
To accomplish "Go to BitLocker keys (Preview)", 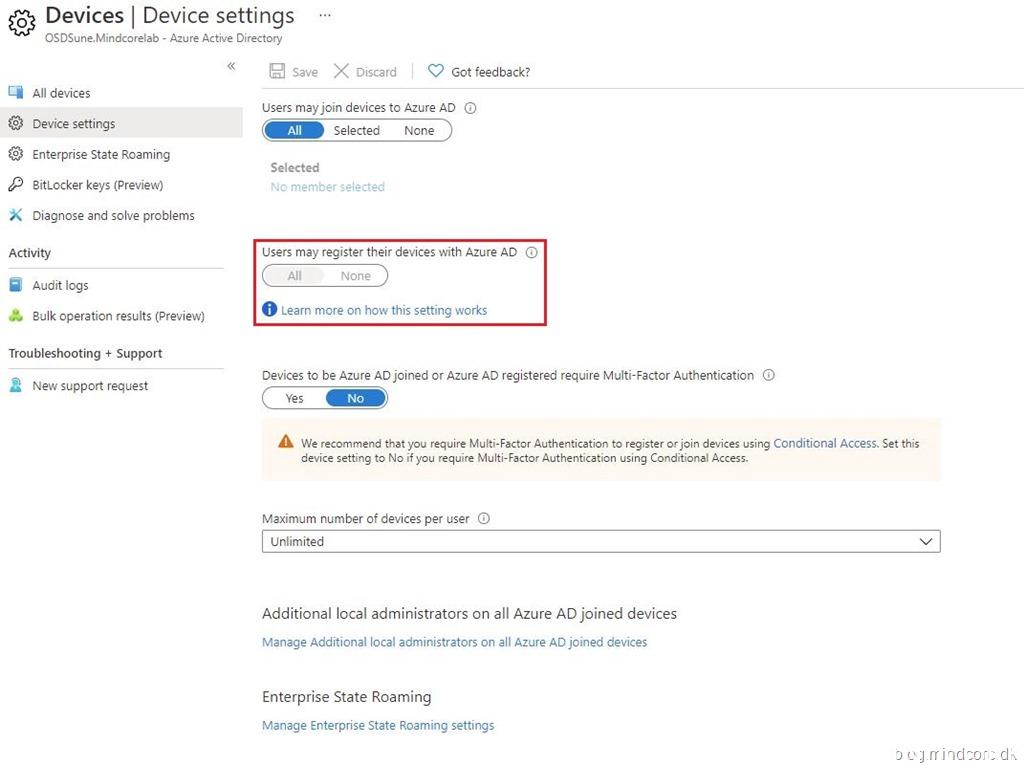I will (x=97, y=185).
